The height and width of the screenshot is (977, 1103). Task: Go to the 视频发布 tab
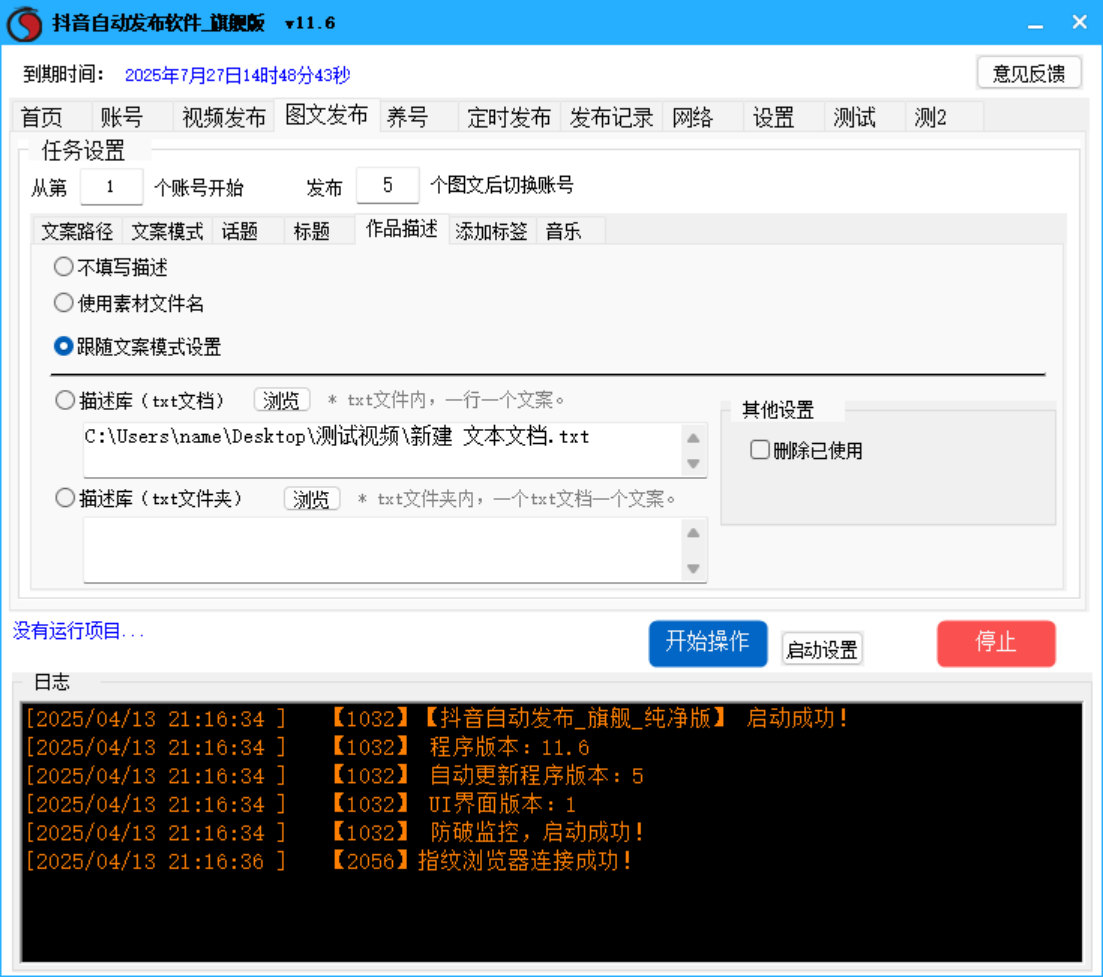223,117
